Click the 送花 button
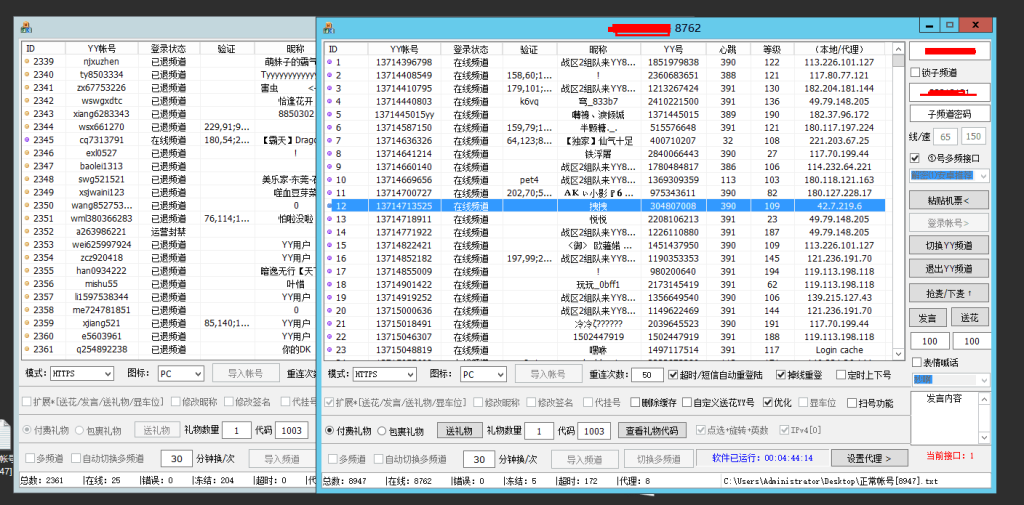The width and height of the screenshot is (1024, 505). (970, 318)
